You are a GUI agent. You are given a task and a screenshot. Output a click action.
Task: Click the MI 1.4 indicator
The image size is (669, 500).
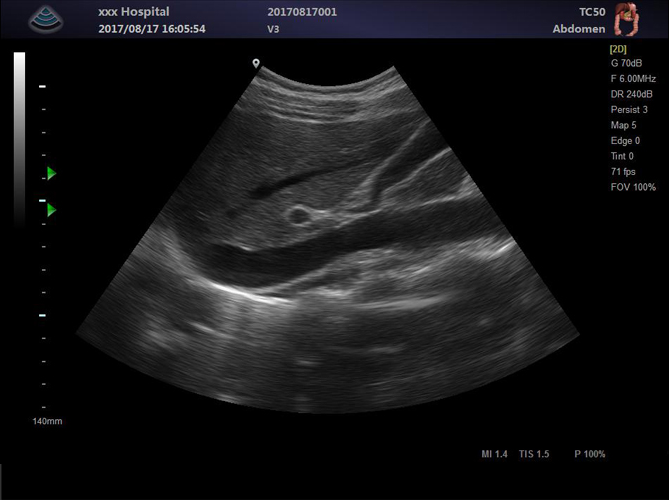(494, 454)
